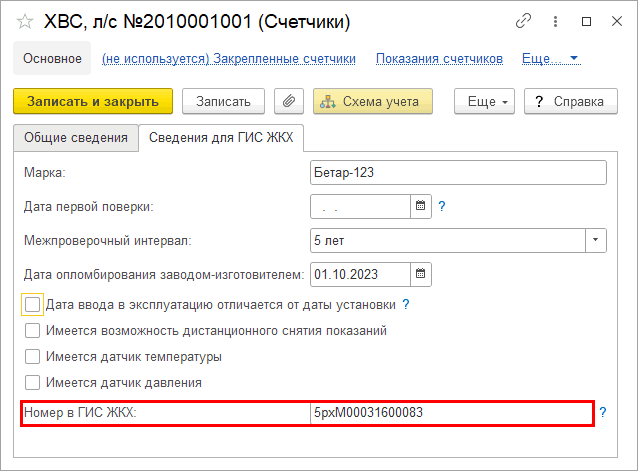
Task: Check Имеется датчик температуры option
Action: 33,356
